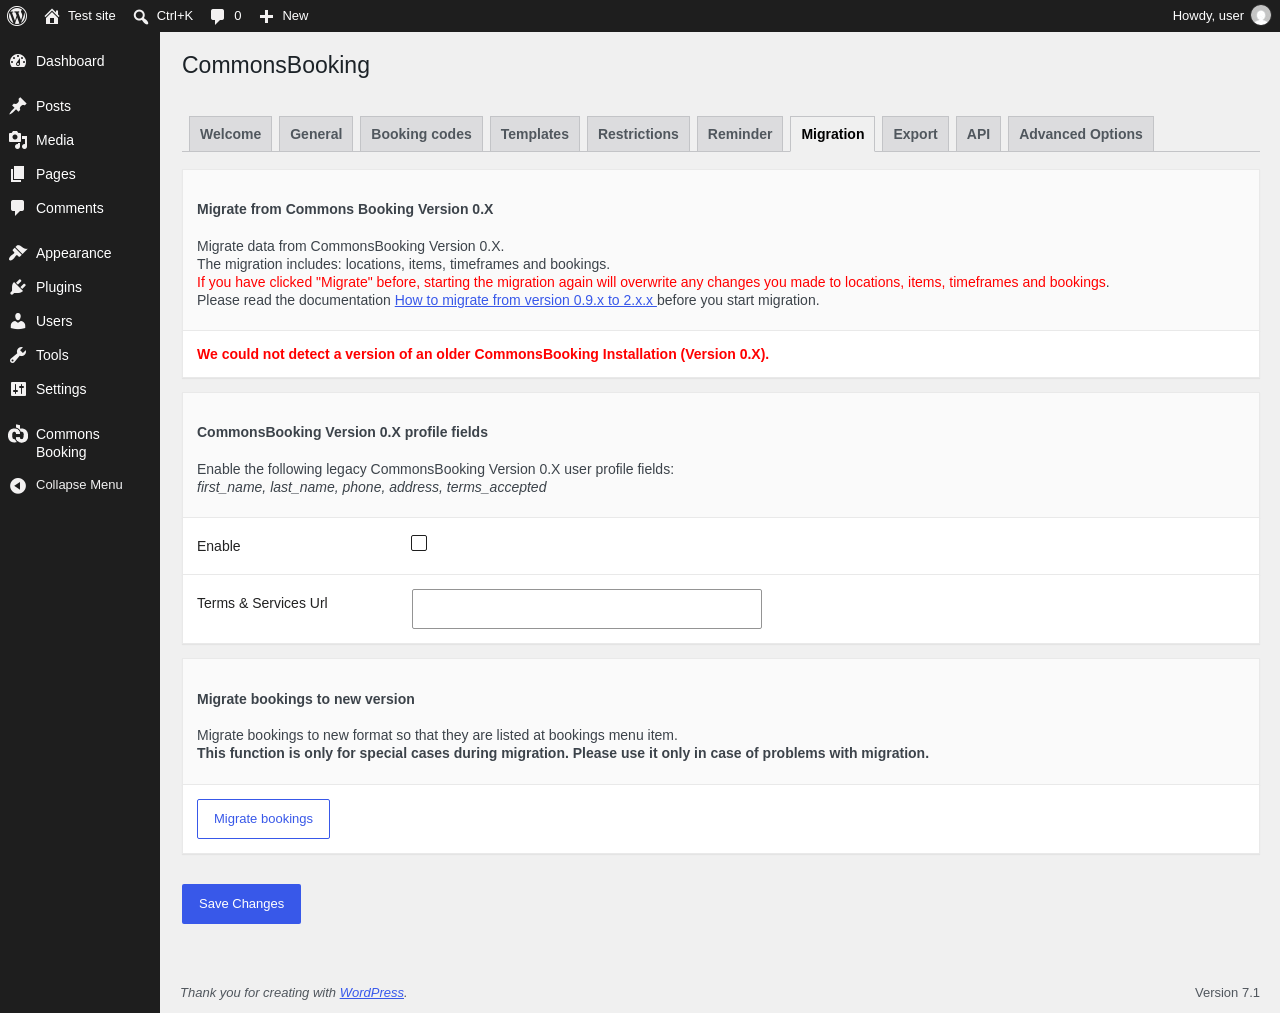
Task: Click the Media icon in sidebar
Action: [18, 140]
